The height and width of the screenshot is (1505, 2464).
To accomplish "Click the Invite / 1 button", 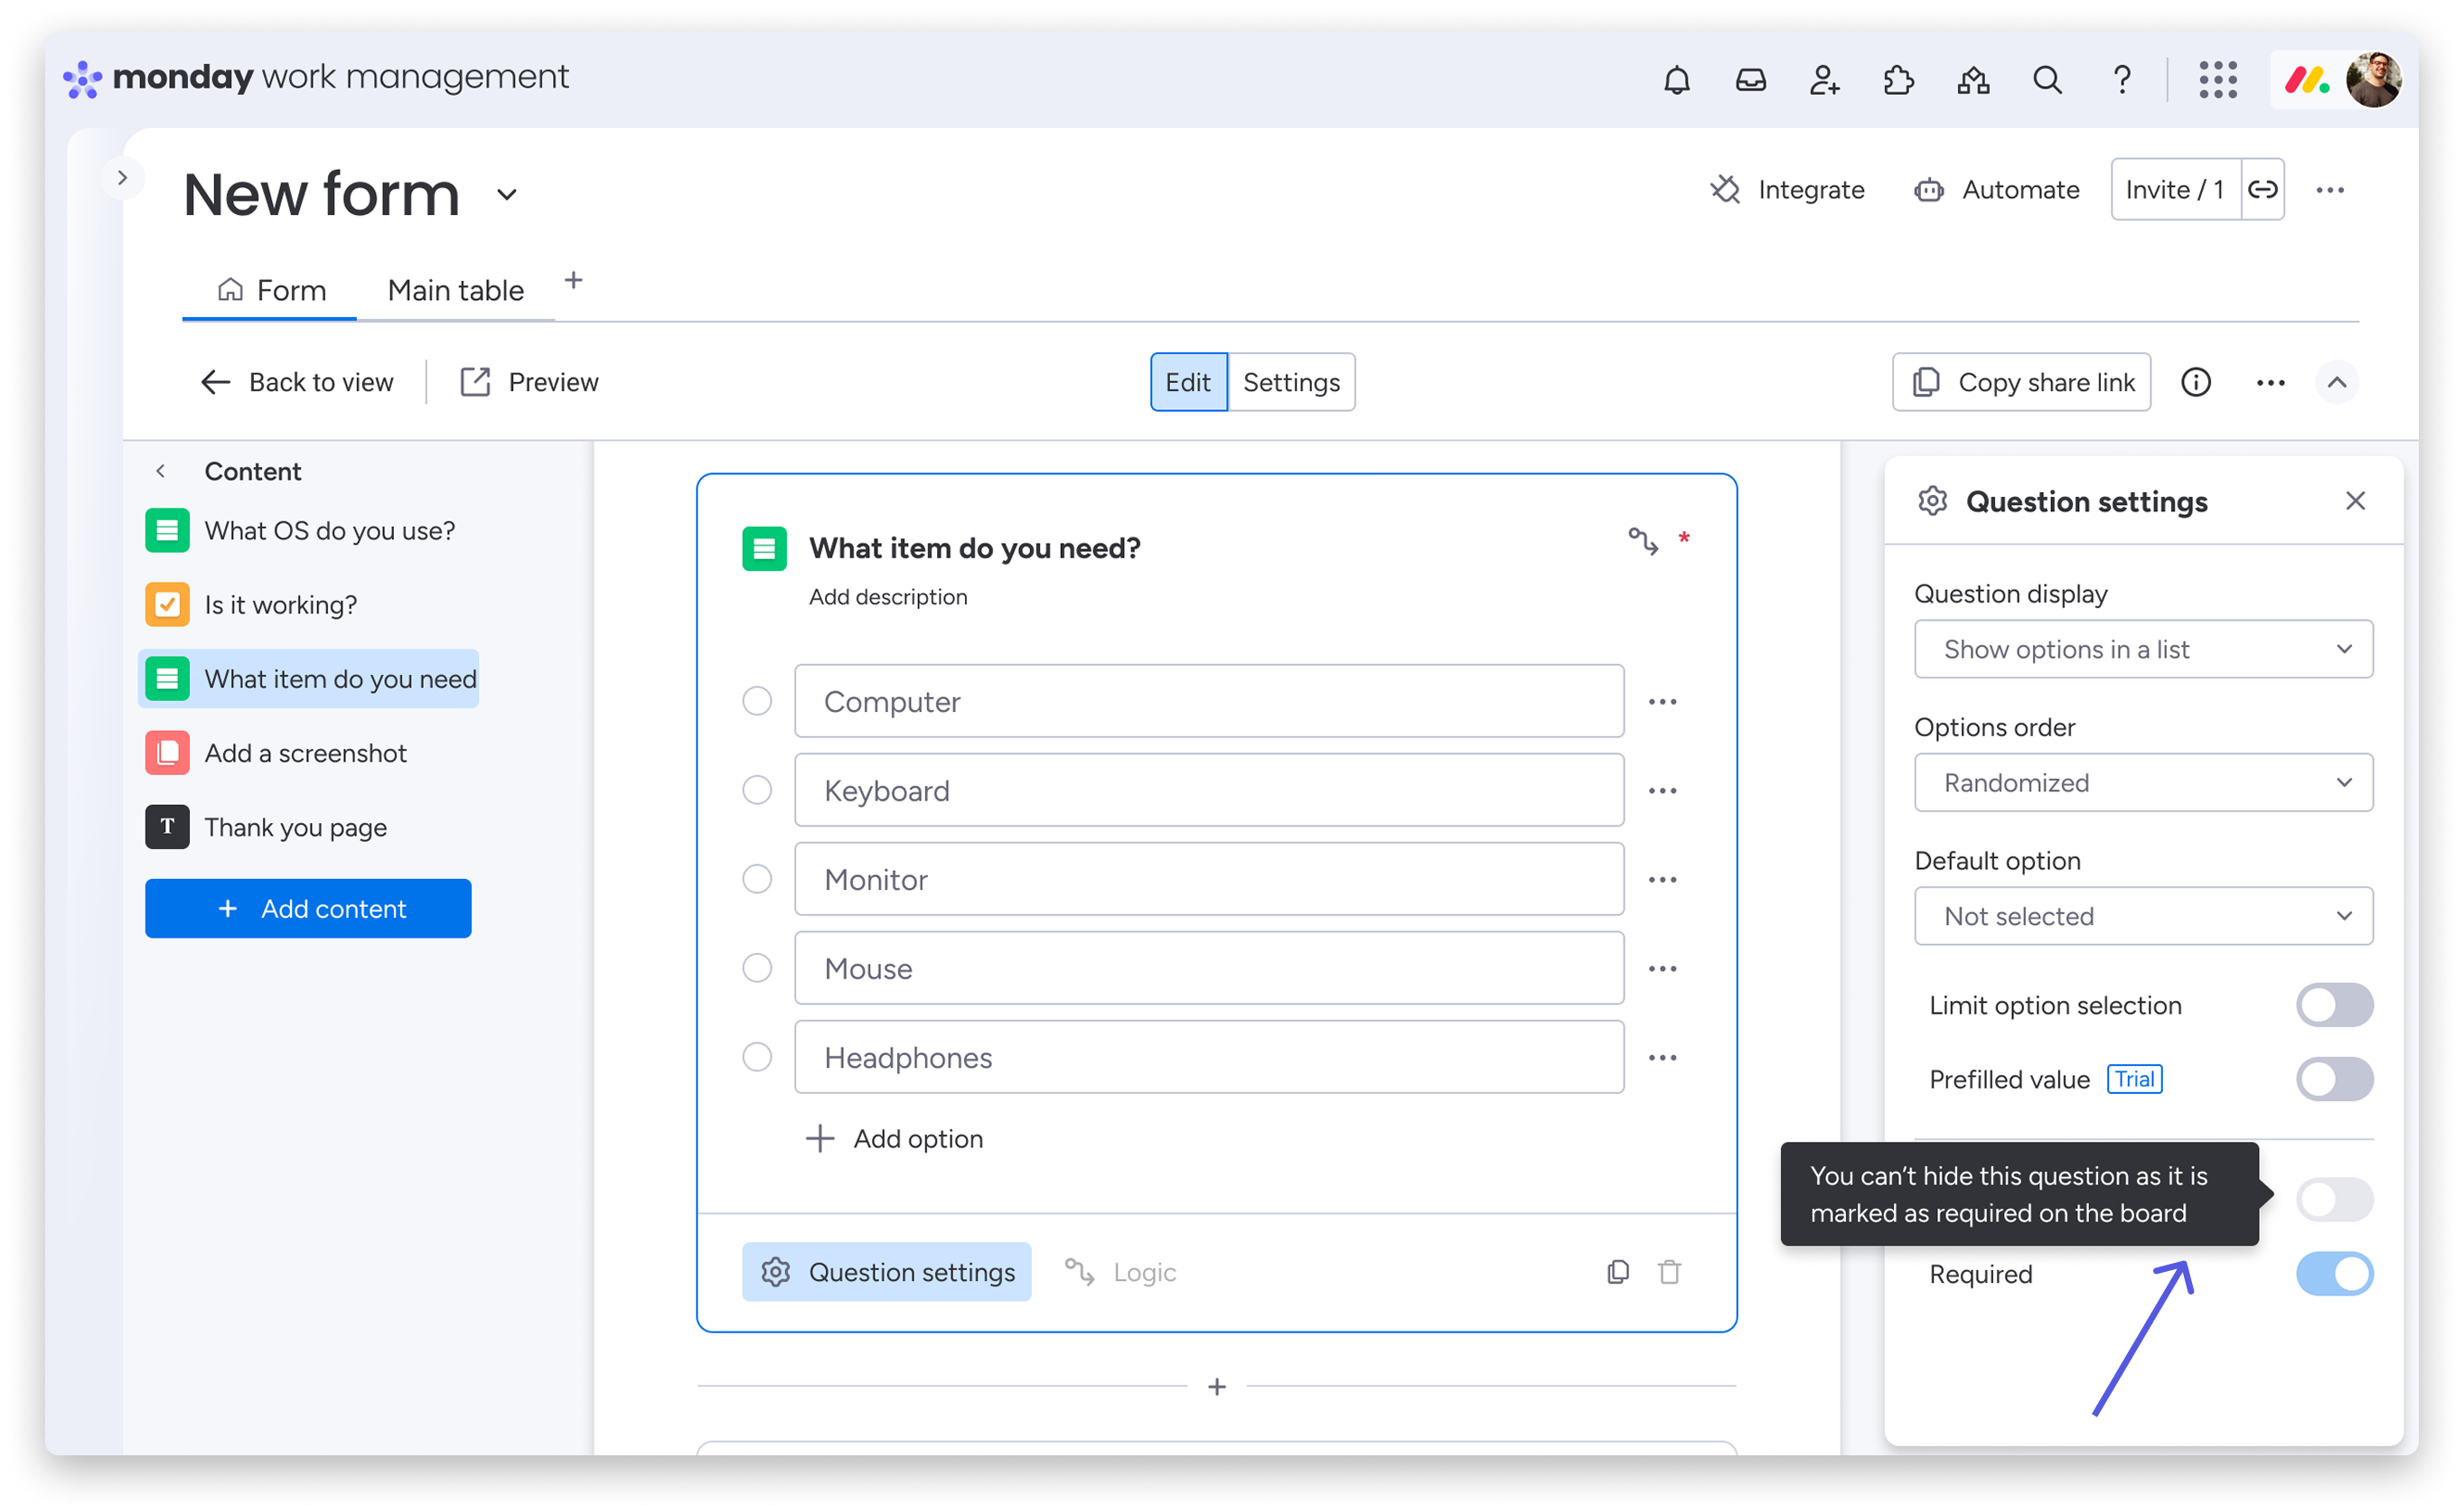I will [x=2174, y=189].
